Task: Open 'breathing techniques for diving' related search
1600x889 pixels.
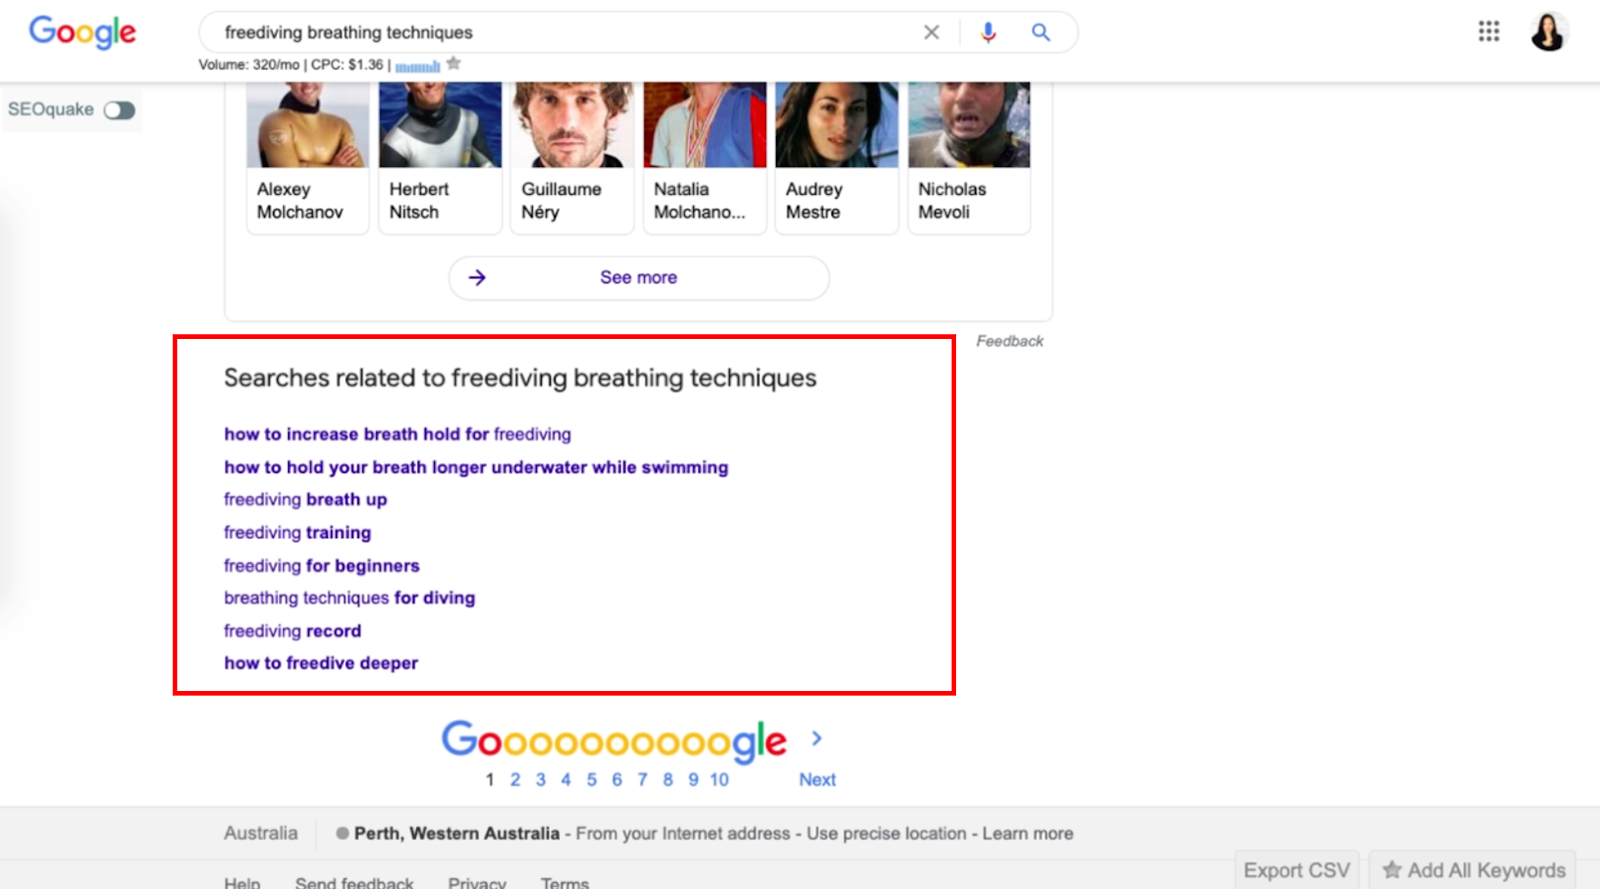Action: point(350,598)
